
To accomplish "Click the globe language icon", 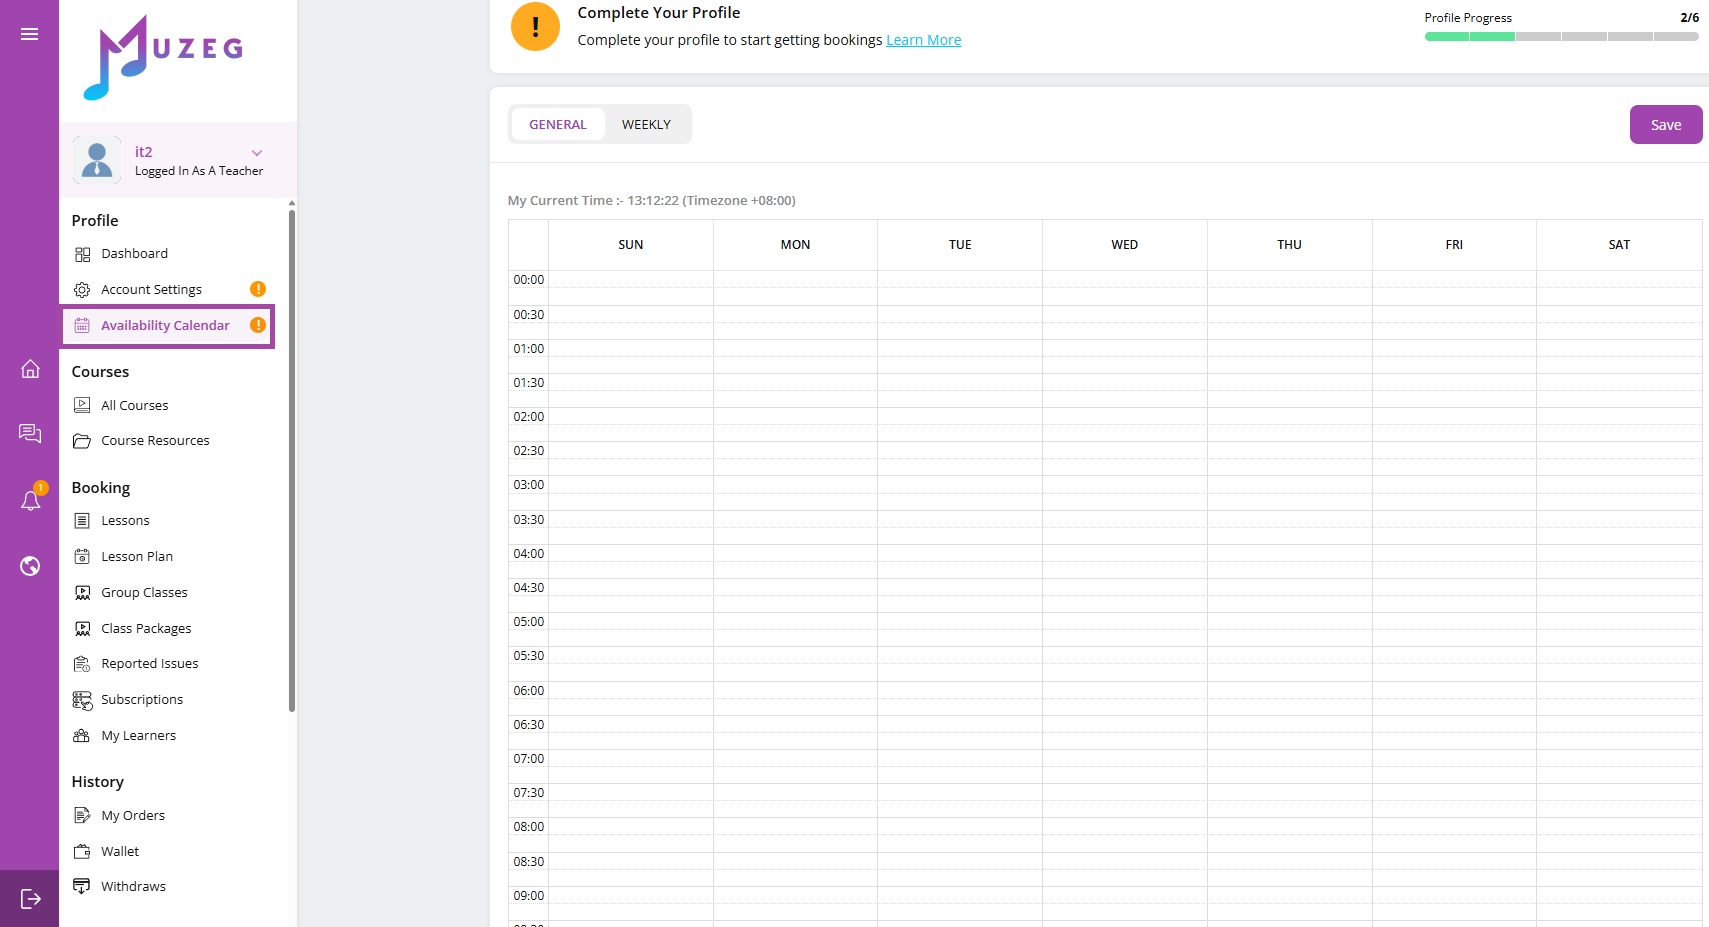I will [x=30, y=566].
